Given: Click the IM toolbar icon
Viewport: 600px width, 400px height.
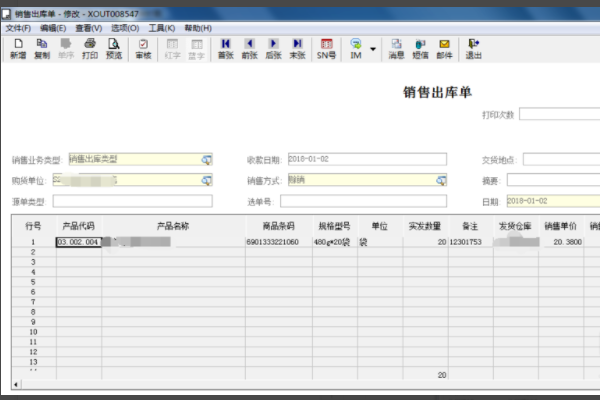Looking at the screenshot, I should click(x=356, y=49).
